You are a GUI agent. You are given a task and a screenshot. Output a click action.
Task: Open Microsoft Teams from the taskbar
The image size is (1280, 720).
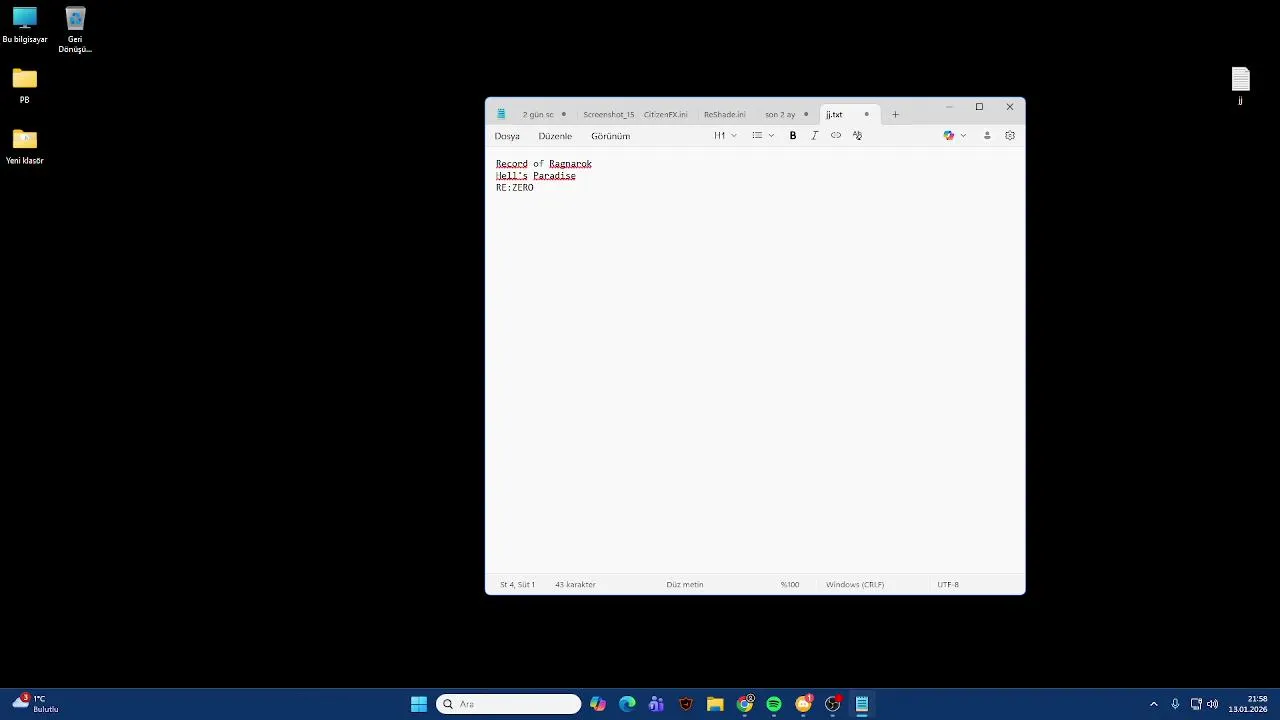pyautogui.click(x=656, y=704)
